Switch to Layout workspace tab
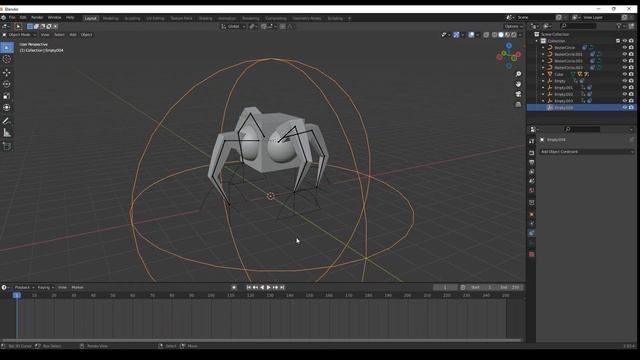640x360 pixels. pyautogui.click(x=91, y=18)
